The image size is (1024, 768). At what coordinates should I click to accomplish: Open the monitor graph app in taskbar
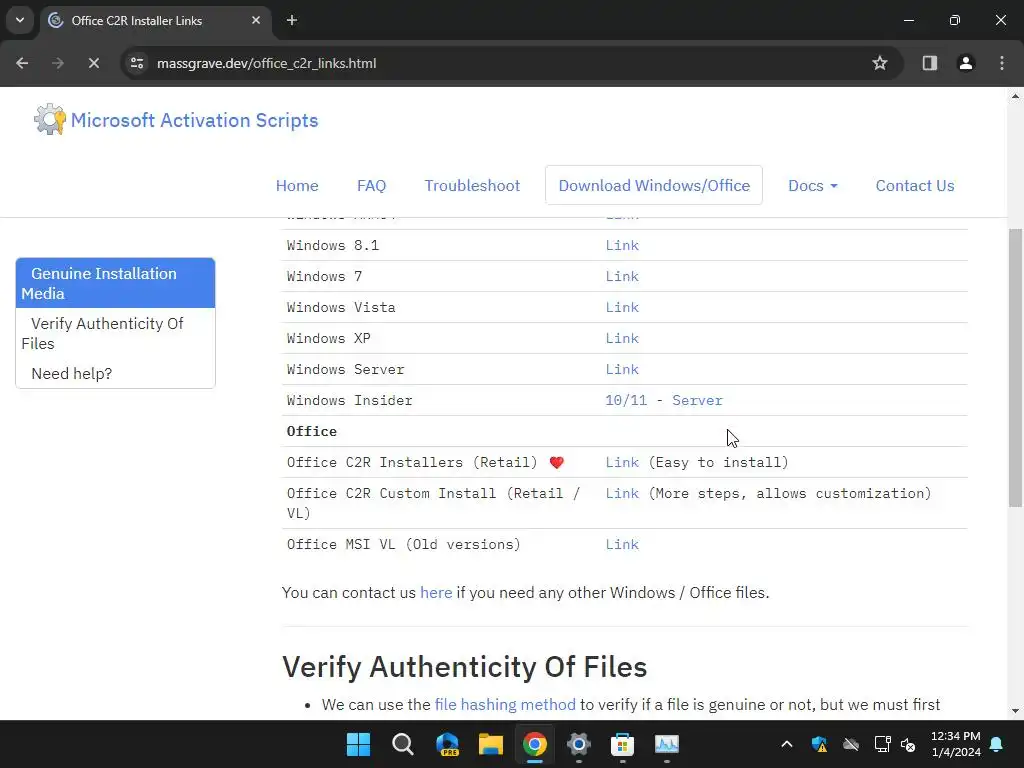(667, 744)
